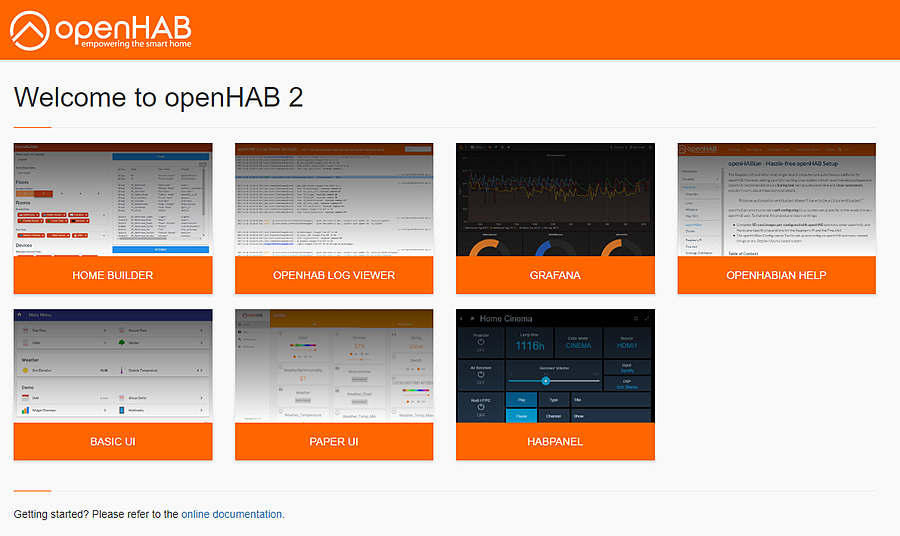
Task: Open the openHABian help page thumbnail
Action: click(x=776, y=199)
